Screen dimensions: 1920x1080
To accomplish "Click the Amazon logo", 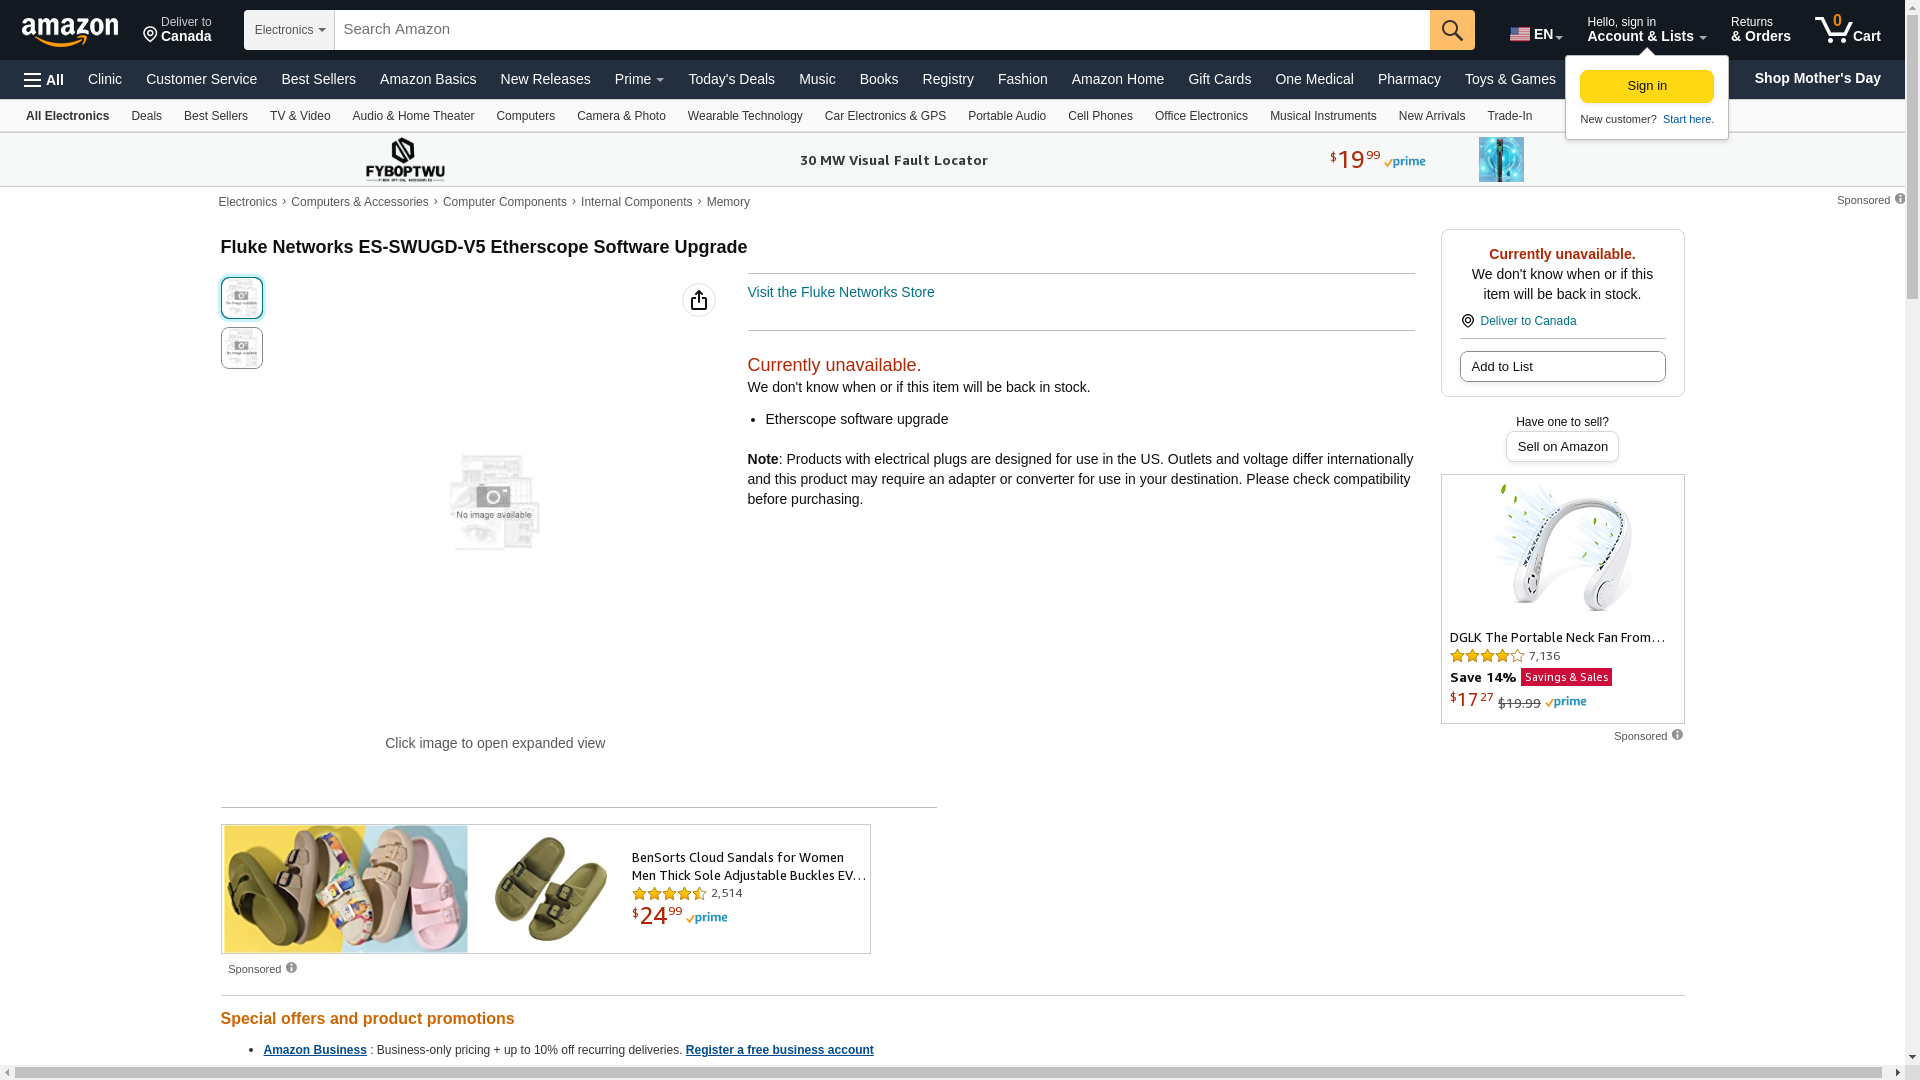I will tap(70, 31).
